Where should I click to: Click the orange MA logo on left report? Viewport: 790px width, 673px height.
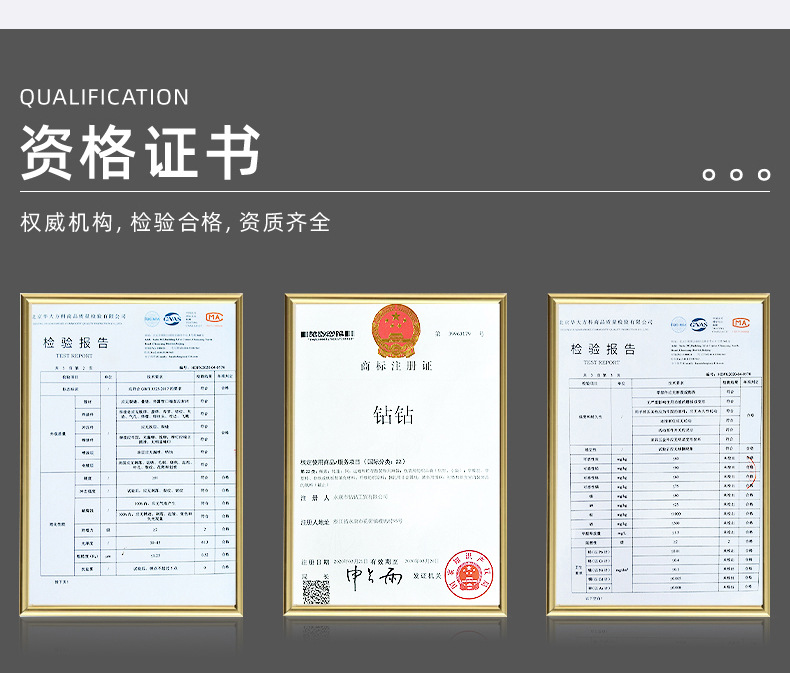pyautogui.click(x=214, y=317)
